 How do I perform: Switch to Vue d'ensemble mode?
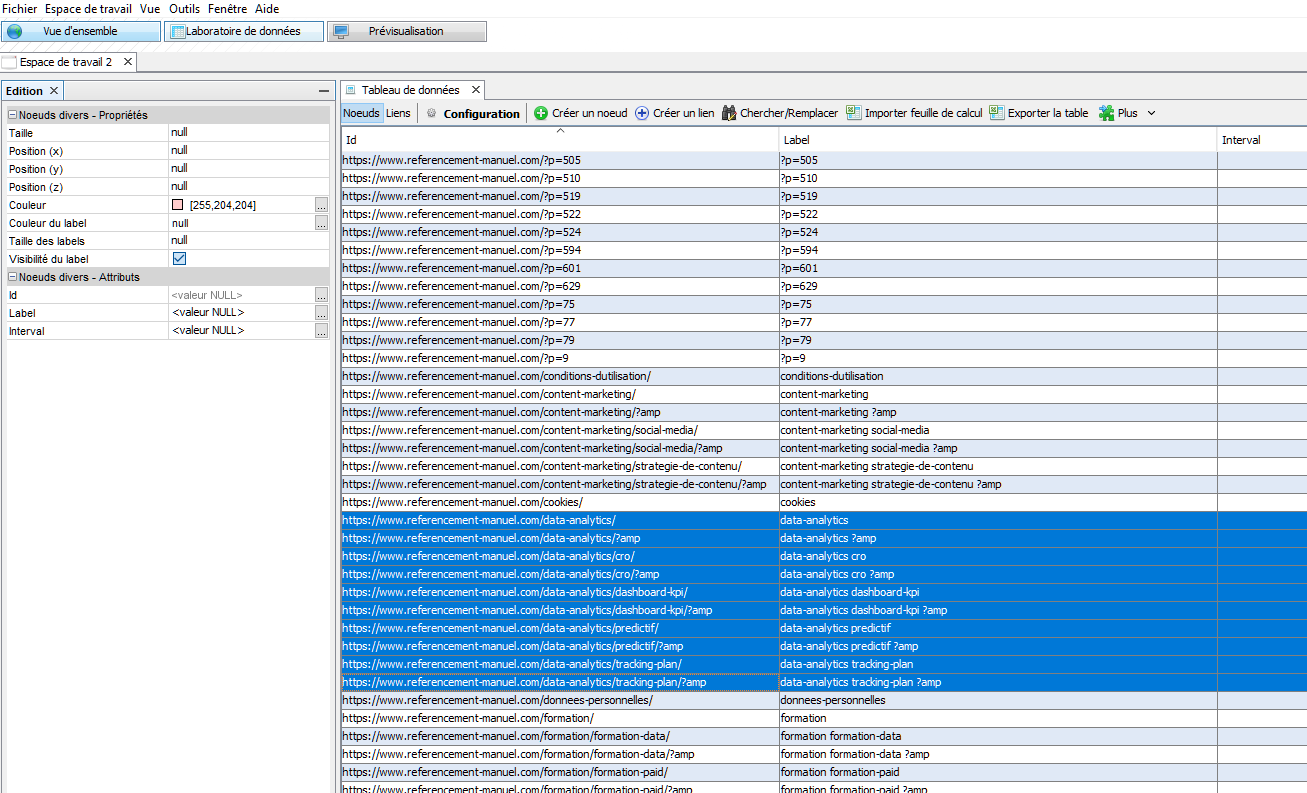pyautogui.click(x=80, y=31)
